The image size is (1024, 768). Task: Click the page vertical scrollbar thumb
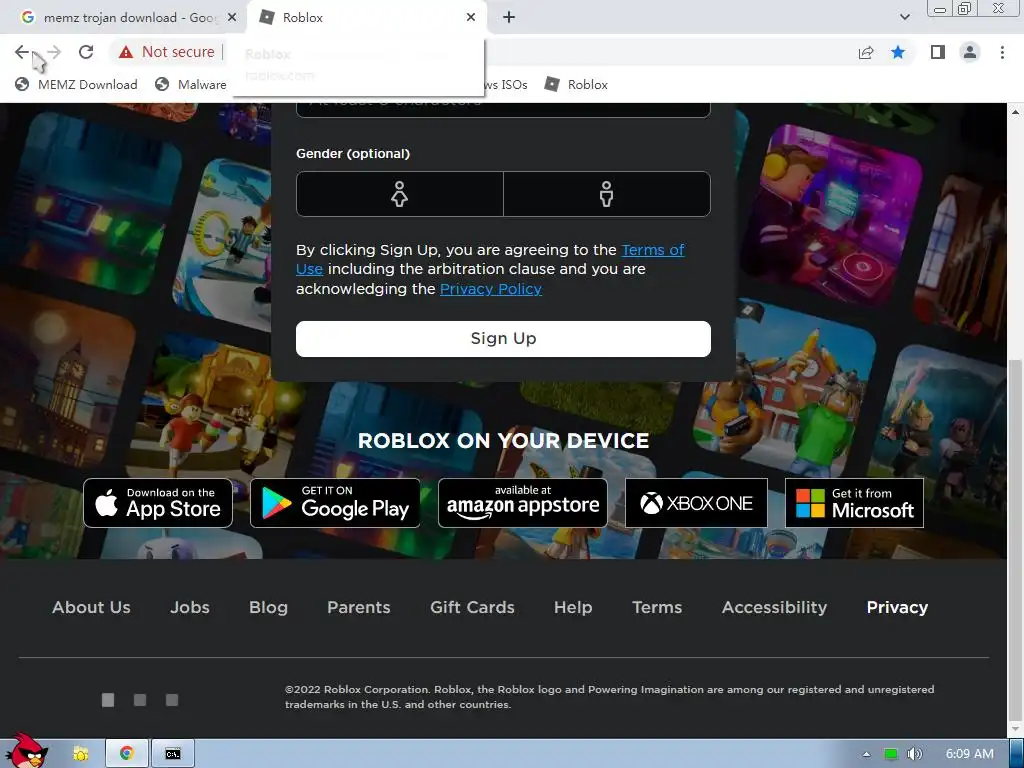pyautogui.click(x=1016, y=539)
